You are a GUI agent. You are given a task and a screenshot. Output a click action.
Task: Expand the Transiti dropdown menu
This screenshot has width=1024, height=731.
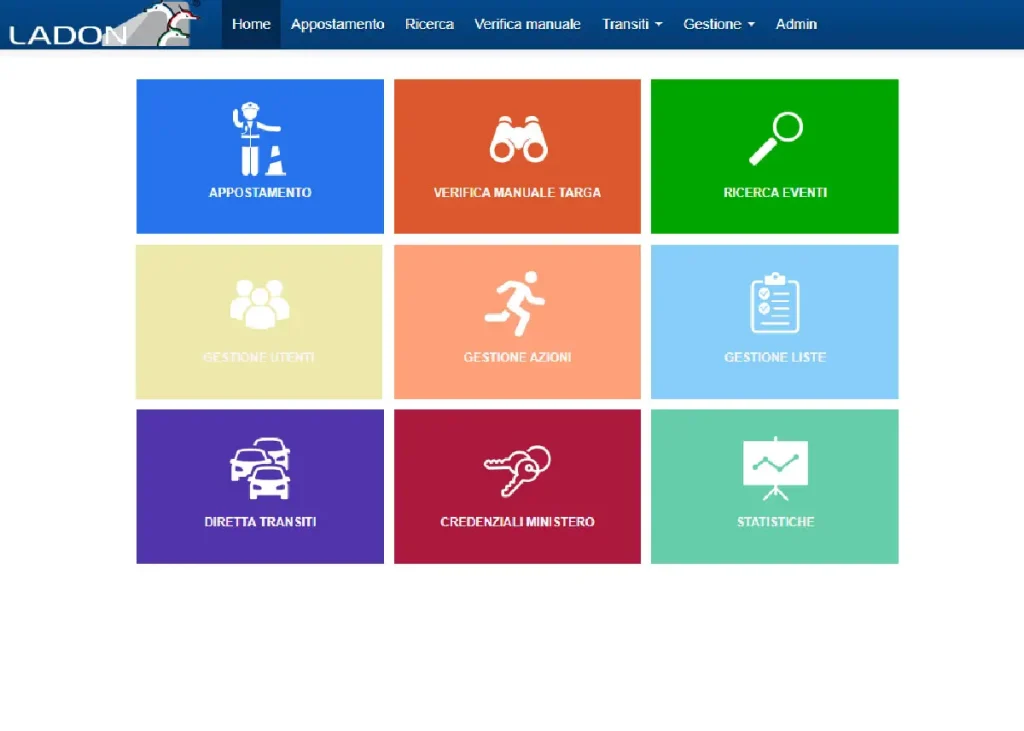point(632,24)
